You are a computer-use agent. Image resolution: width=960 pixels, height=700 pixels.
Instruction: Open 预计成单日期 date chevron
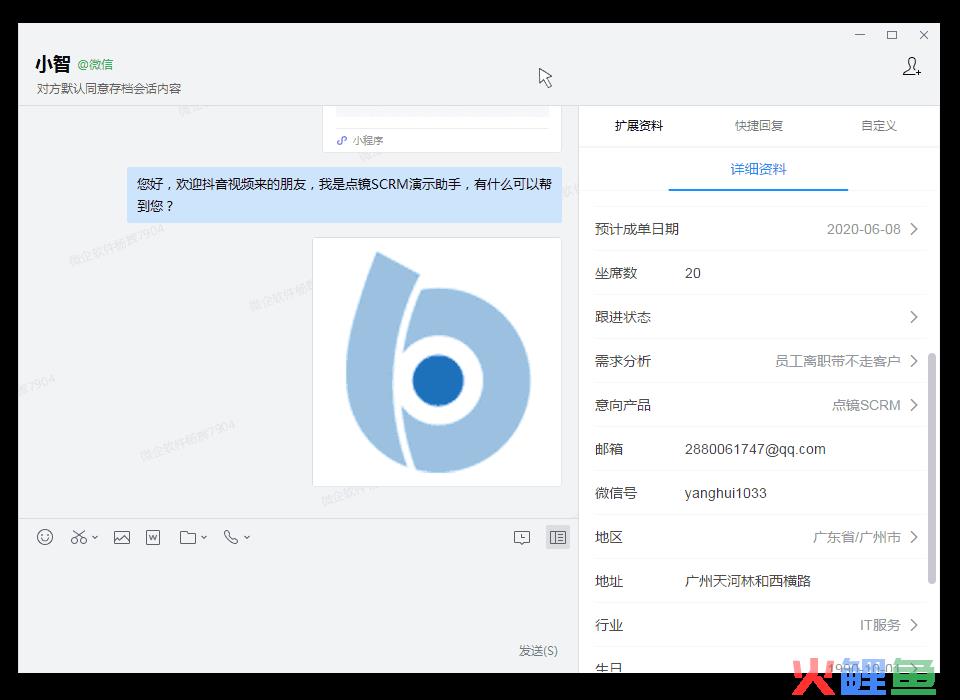point(913,229)
